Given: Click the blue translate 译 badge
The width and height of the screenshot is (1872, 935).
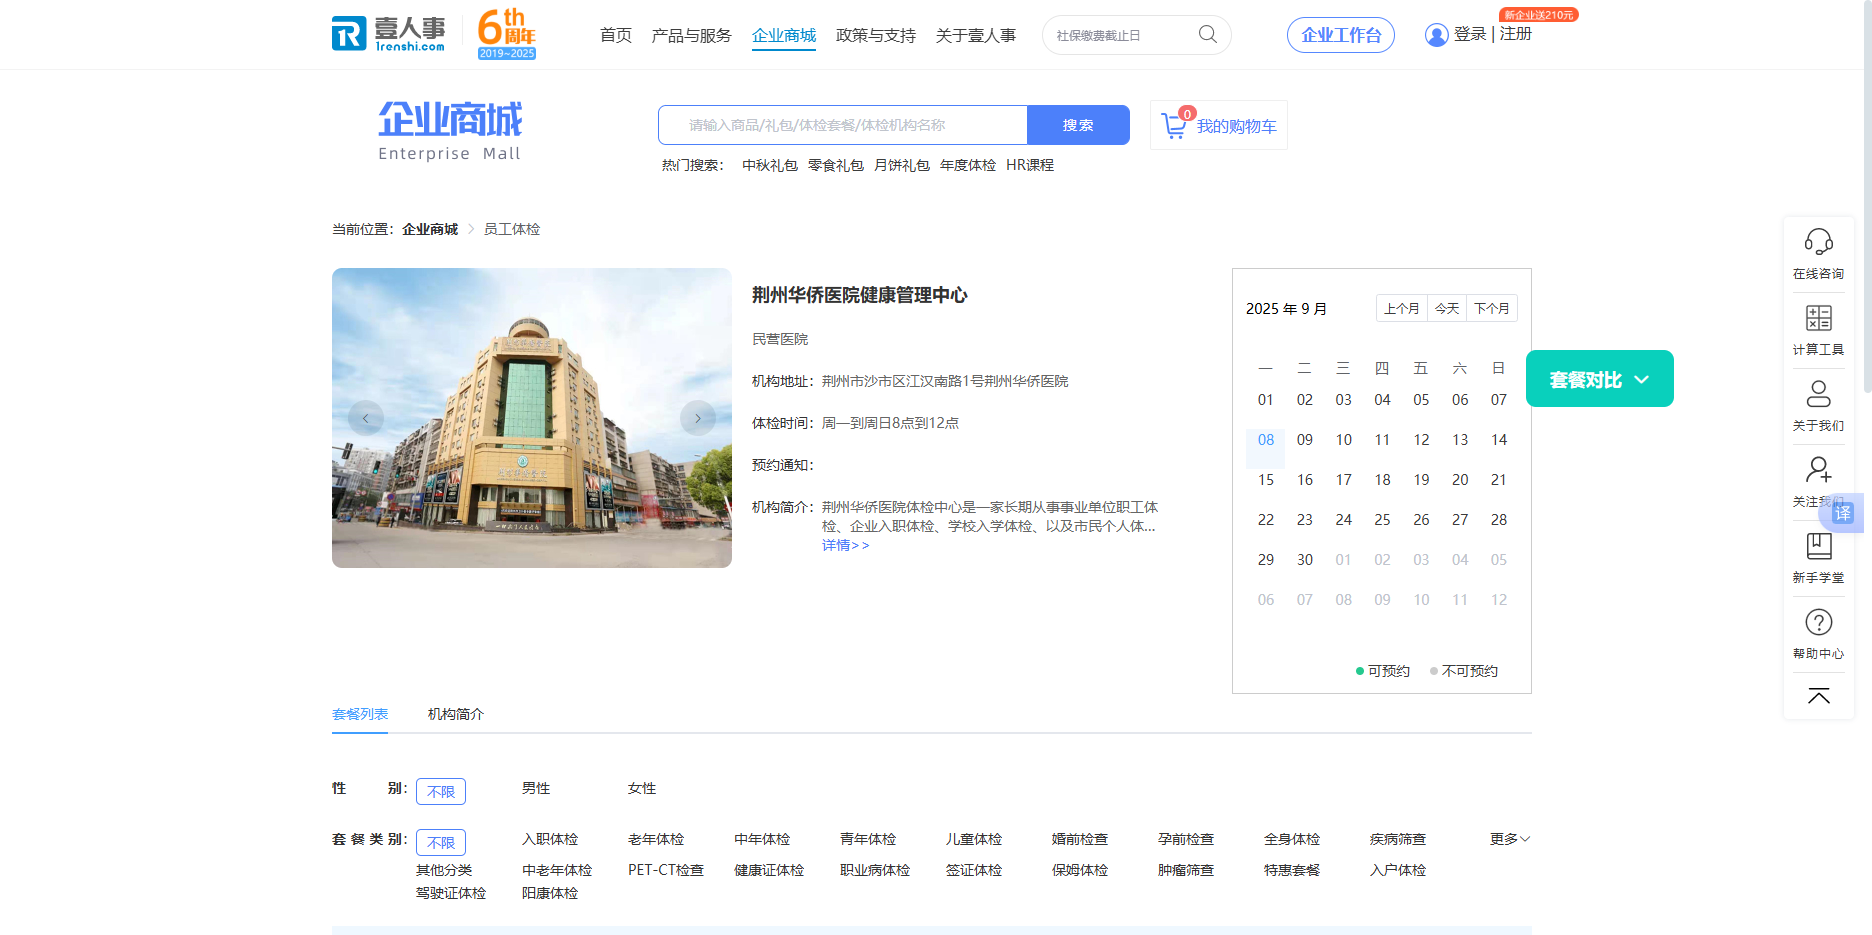Looking at the screenshot, I should click(1843, 513).
